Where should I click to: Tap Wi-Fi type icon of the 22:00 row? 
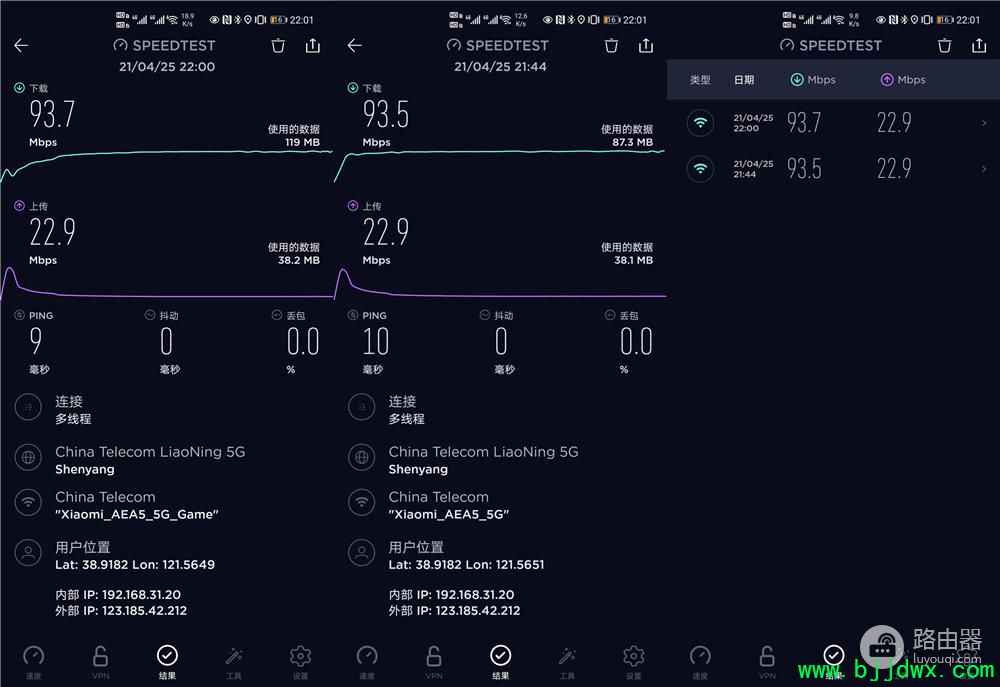[x=700, y=122]
